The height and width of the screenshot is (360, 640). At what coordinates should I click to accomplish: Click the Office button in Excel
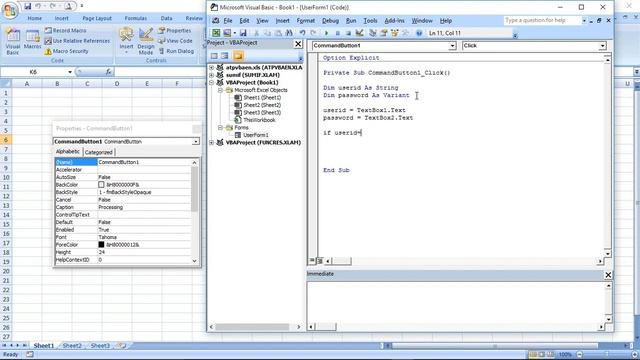(x=10, y=10)
